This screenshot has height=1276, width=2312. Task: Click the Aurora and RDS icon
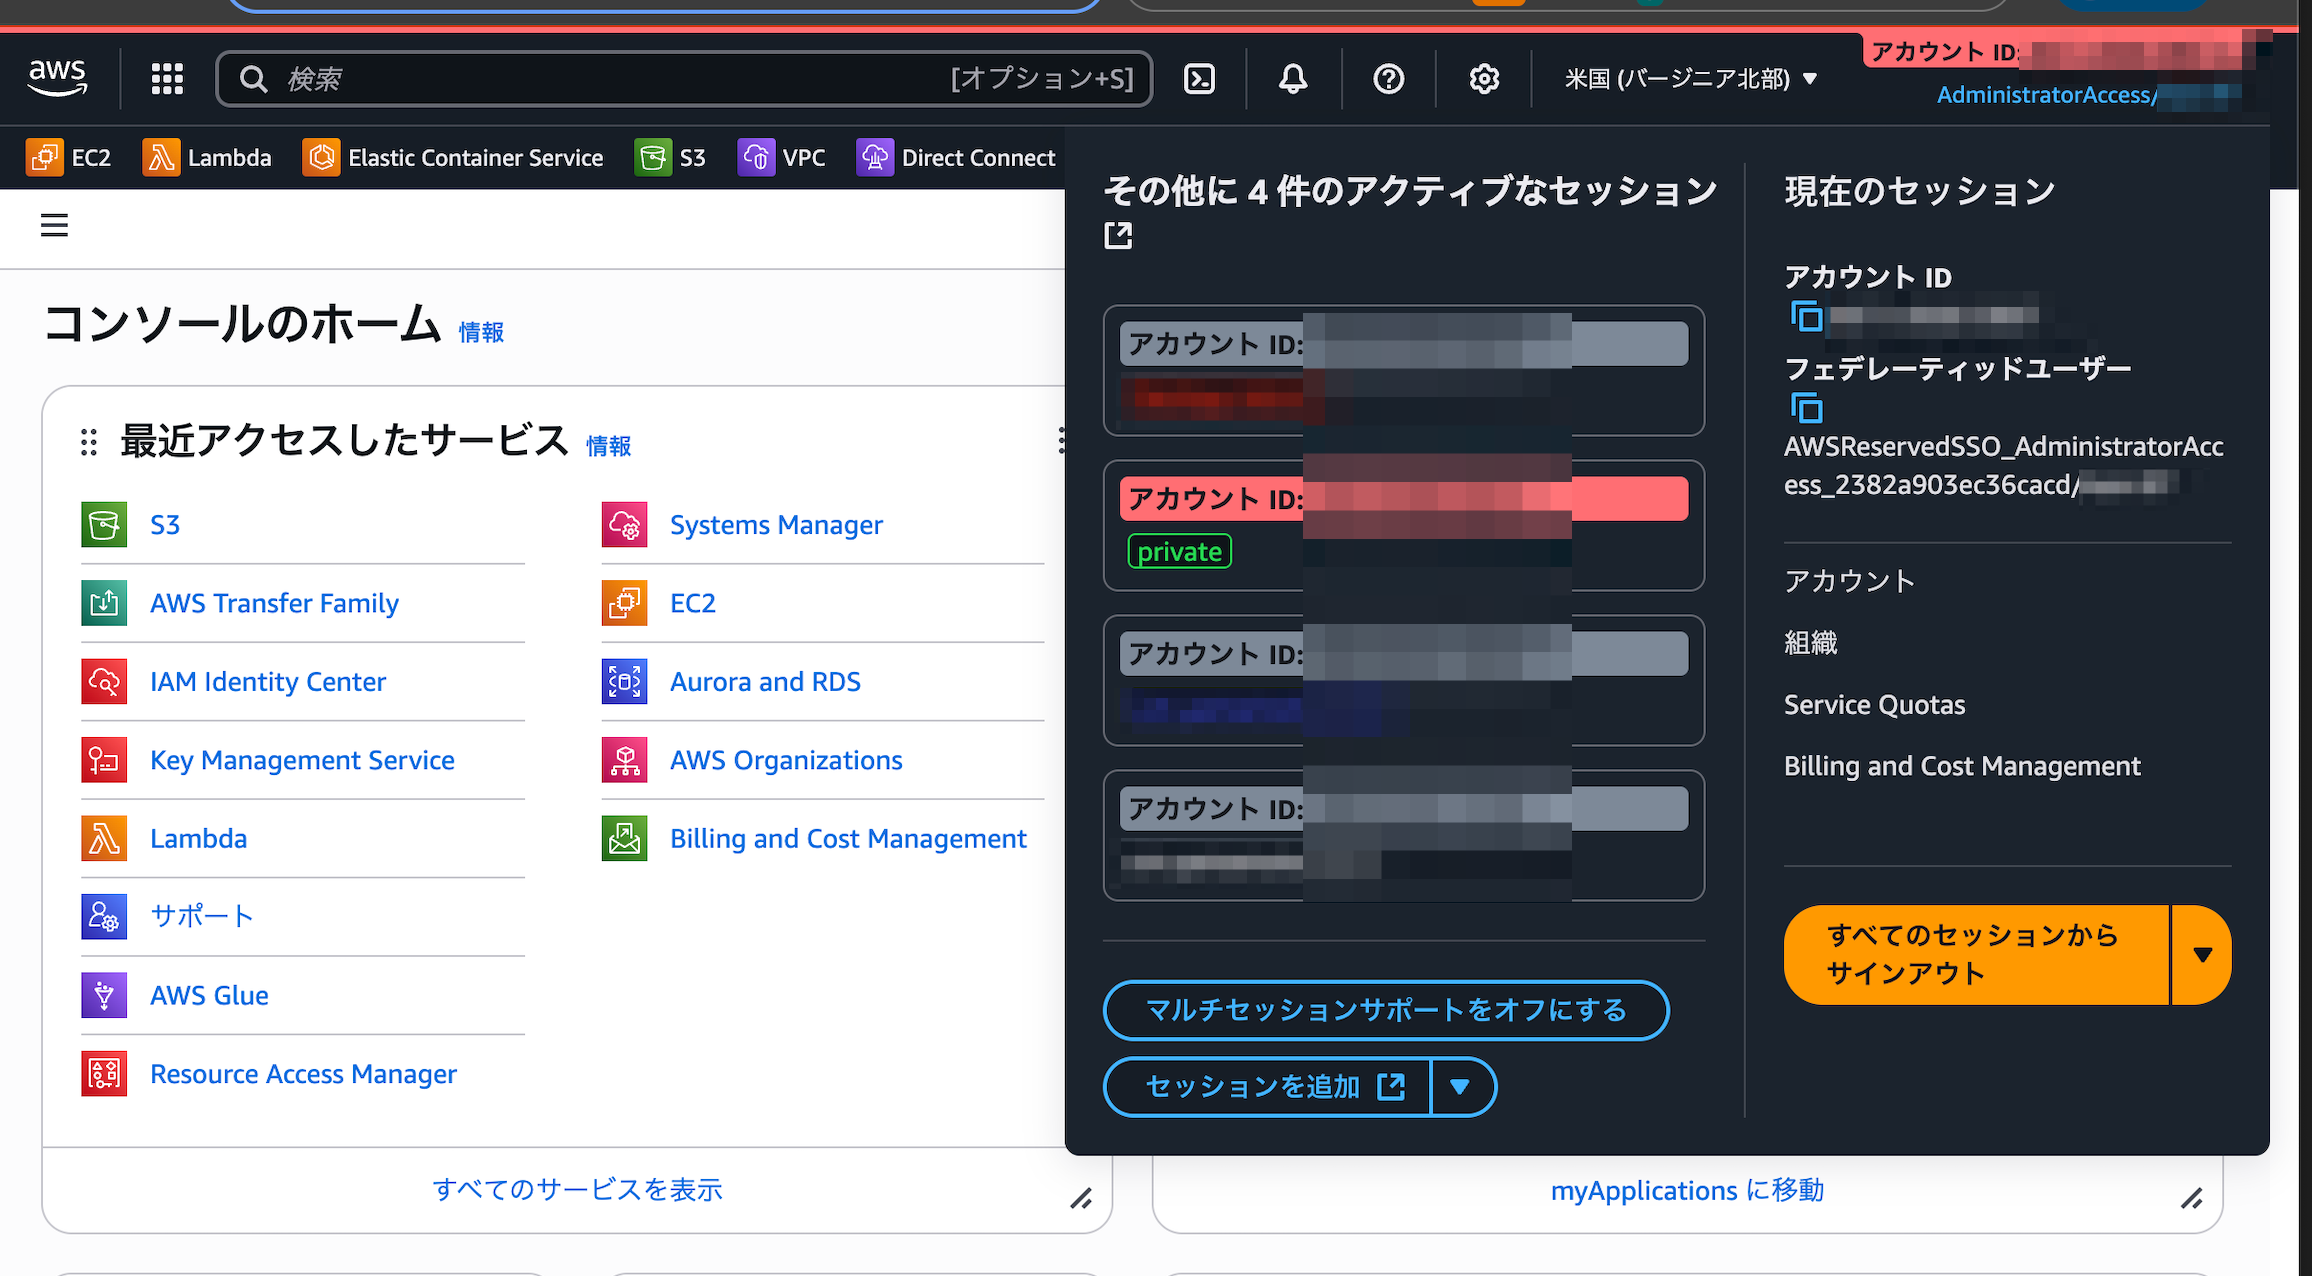(624, 682)
